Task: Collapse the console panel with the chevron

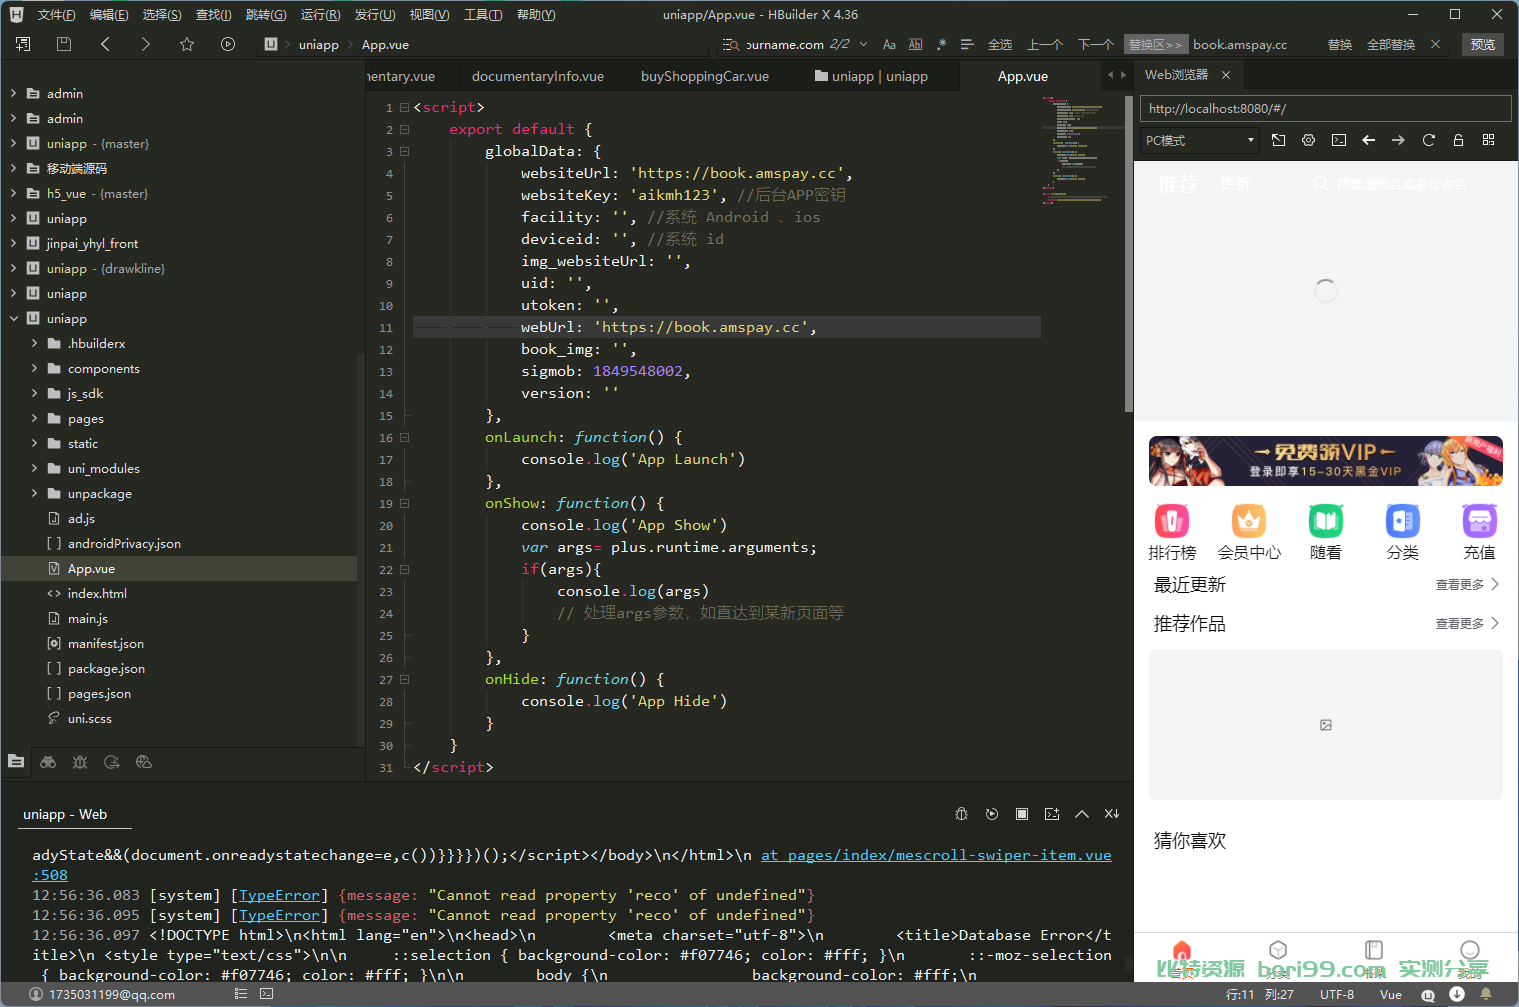Action: pos(1081,814)
